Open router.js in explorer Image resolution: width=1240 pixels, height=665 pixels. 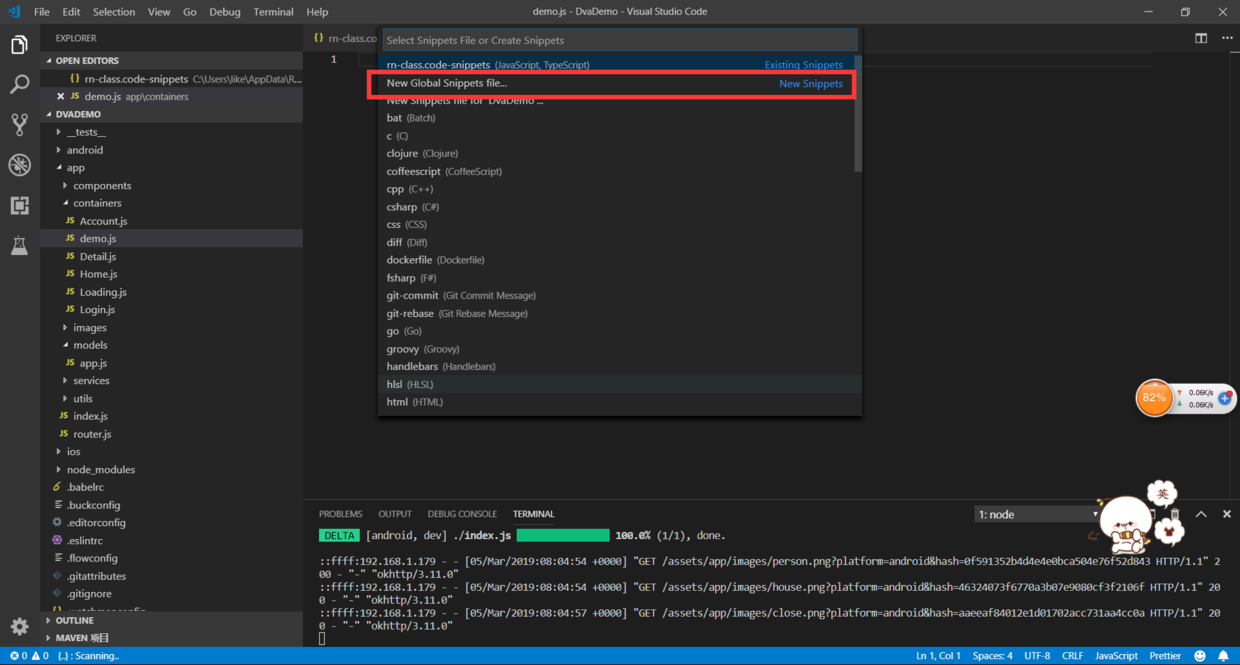pos(92,434)
